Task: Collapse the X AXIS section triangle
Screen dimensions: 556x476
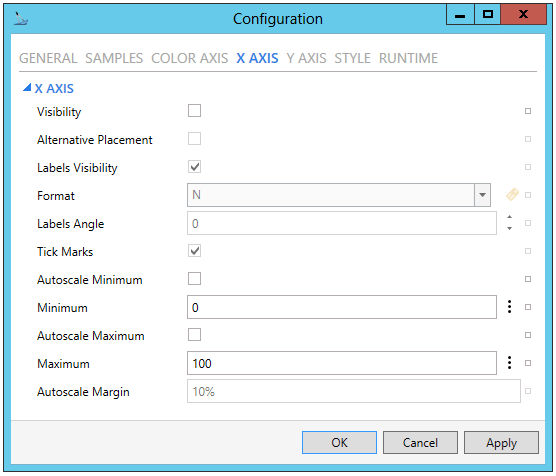Action: (x=27, y=88)
